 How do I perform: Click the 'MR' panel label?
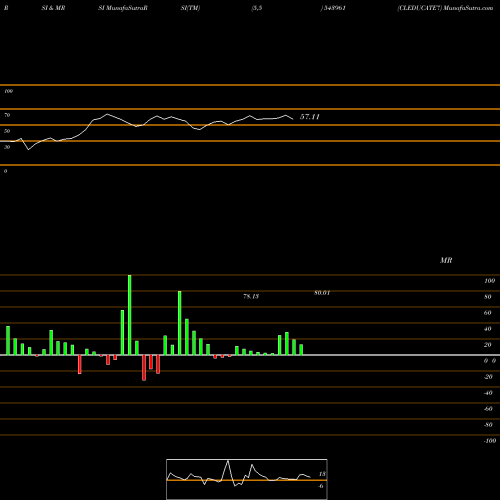(x=446, y=260)
